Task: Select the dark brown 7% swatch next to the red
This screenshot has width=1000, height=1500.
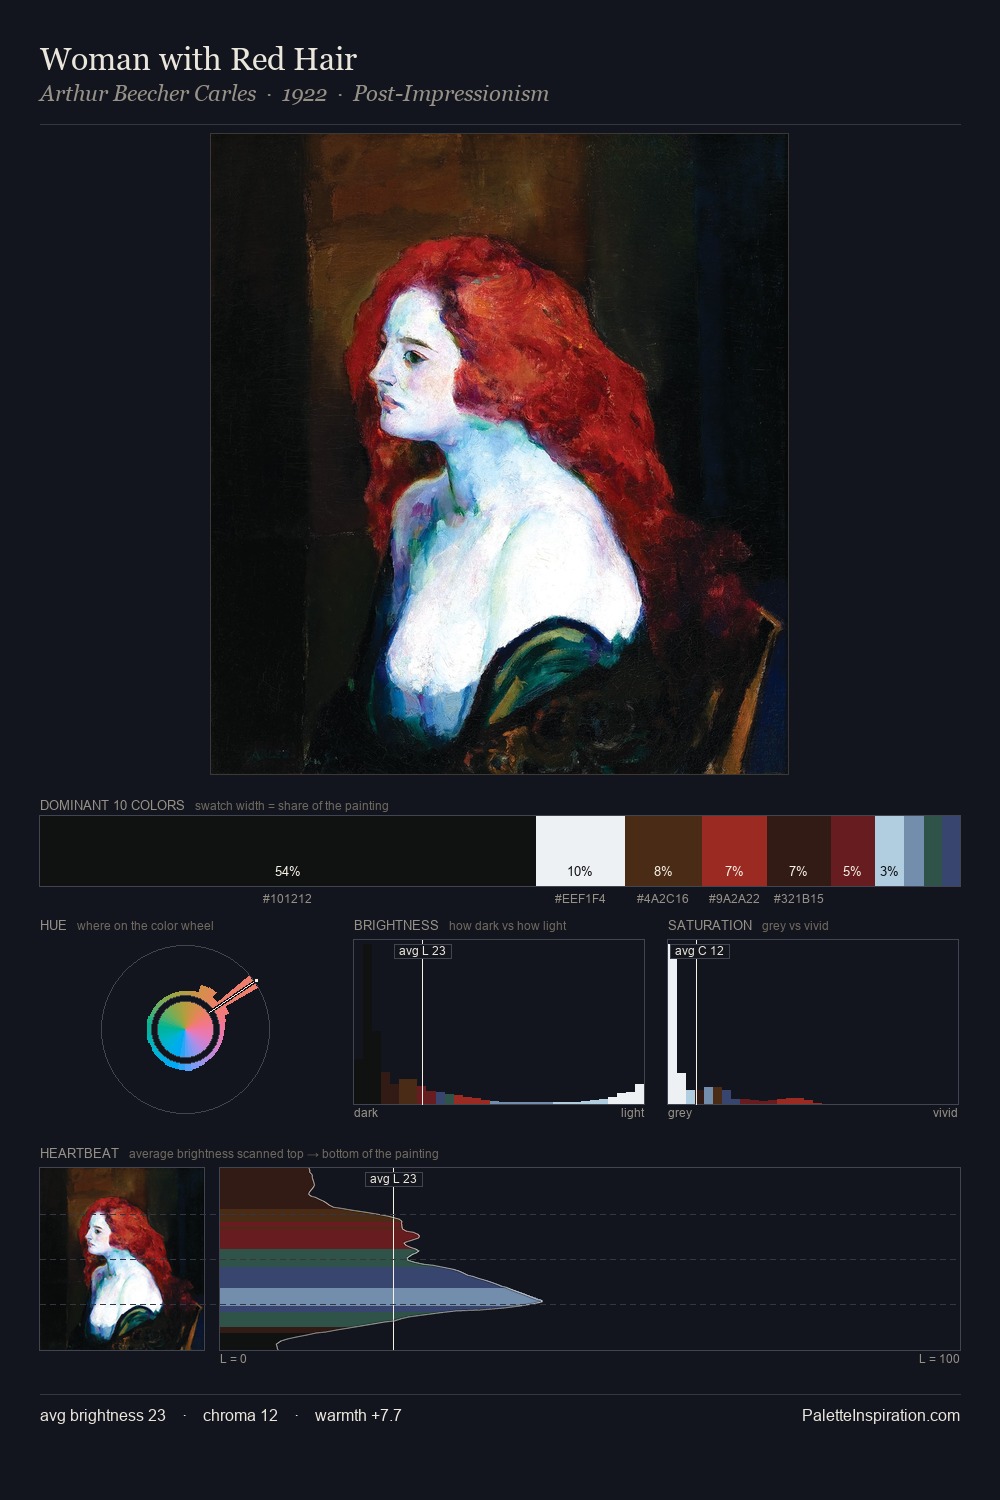Action: click(x=799, y=851)
